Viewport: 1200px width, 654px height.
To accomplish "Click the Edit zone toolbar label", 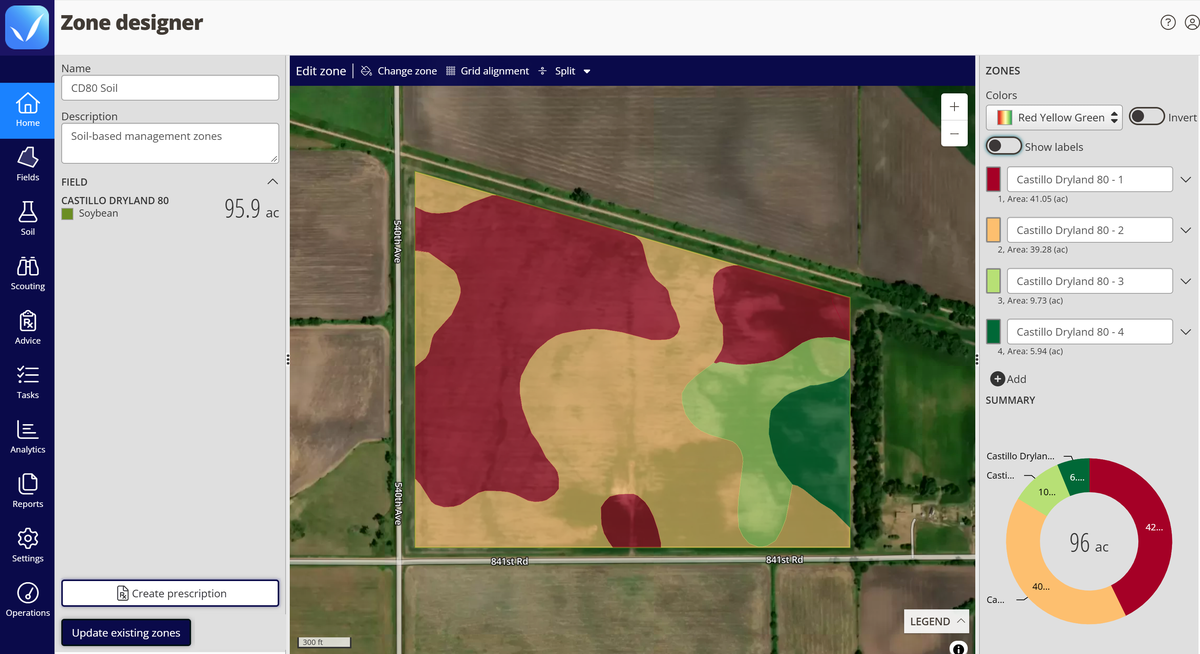I will tap(321, 71).
